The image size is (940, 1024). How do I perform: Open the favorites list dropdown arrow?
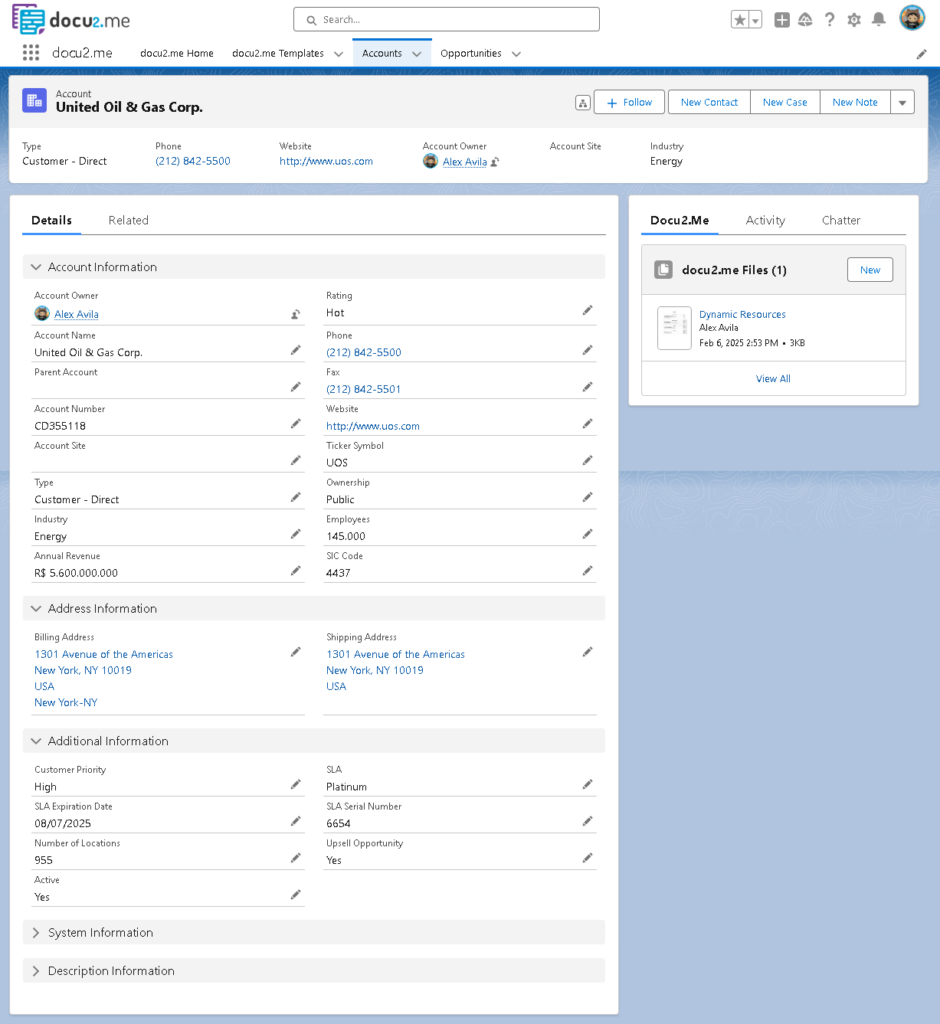pyautogui.click(x=755, y=20)
